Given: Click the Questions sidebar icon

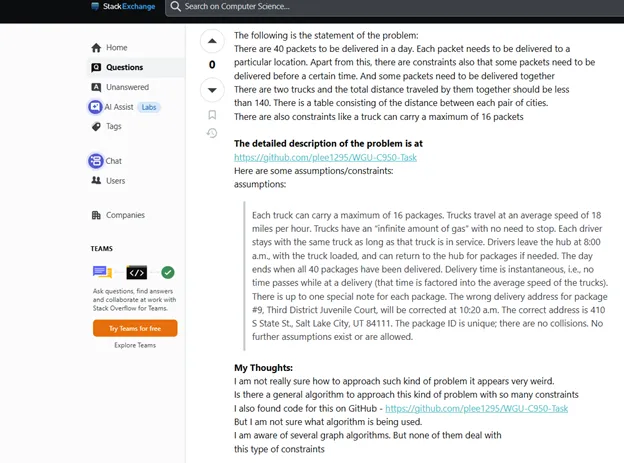Looking at the screenshot, I should [96, 67].
